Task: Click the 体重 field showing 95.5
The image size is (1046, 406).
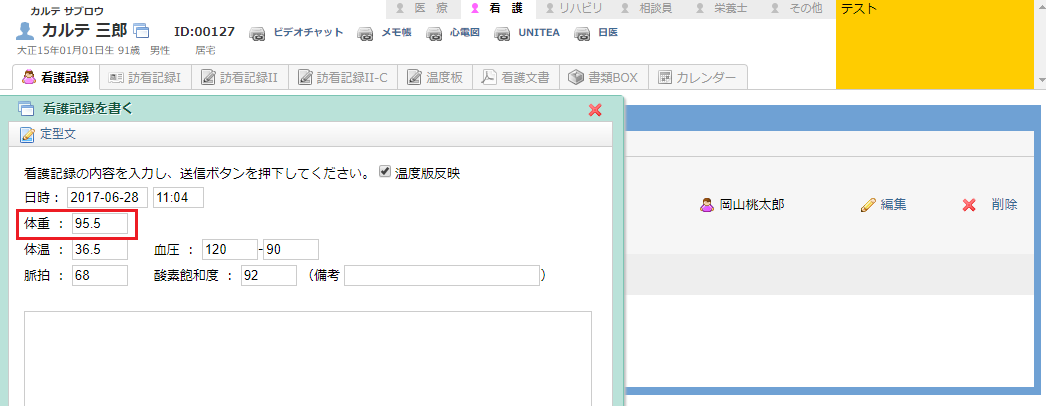Action: pyautogui.click(x=99, y=224)
